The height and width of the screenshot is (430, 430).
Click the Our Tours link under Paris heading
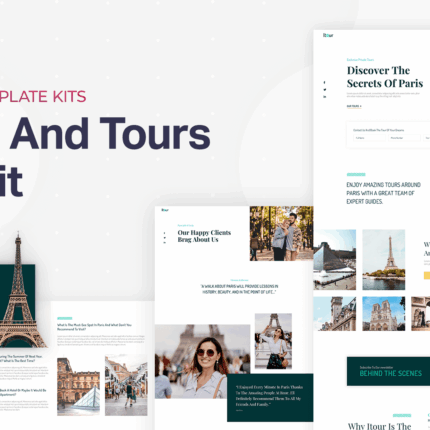(354, 106)
